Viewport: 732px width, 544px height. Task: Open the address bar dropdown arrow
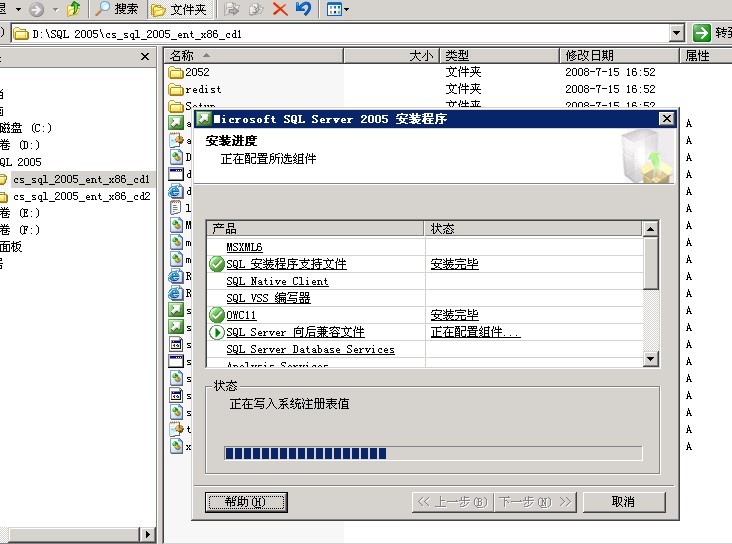(x=676, y=34)
